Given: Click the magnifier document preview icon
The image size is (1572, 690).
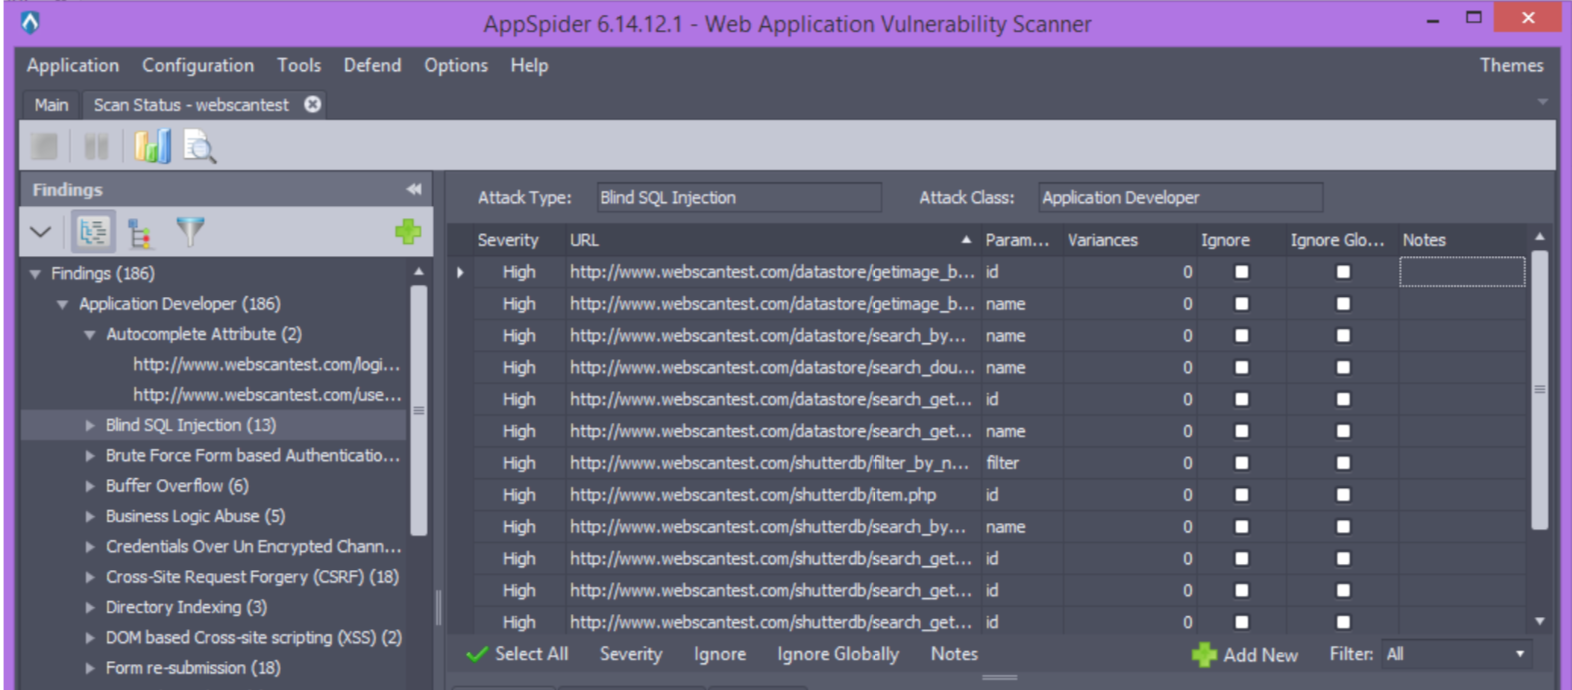Looking at the screenshot, I should point(200,148).
